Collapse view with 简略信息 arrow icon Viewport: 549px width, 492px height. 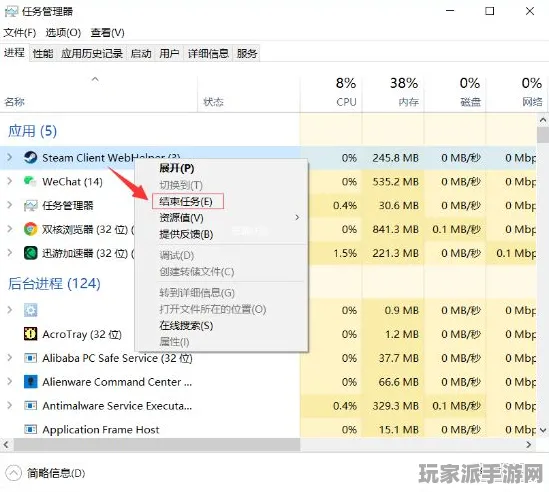(13, 473)
